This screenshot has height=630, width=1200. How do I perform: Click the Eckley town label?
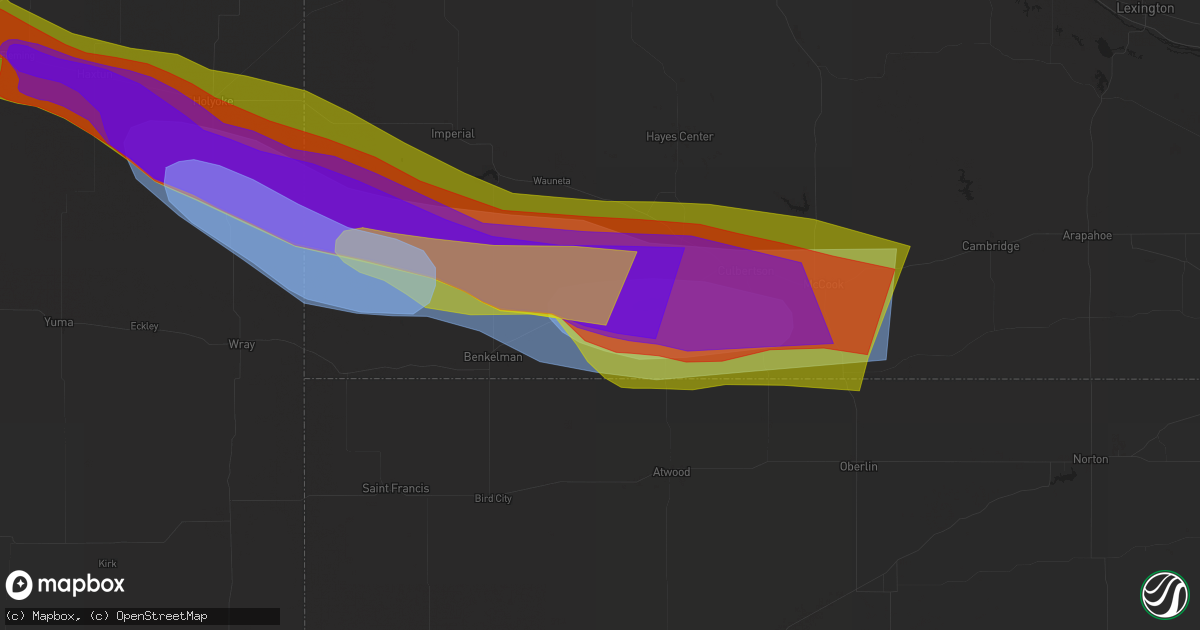point(145,327)
